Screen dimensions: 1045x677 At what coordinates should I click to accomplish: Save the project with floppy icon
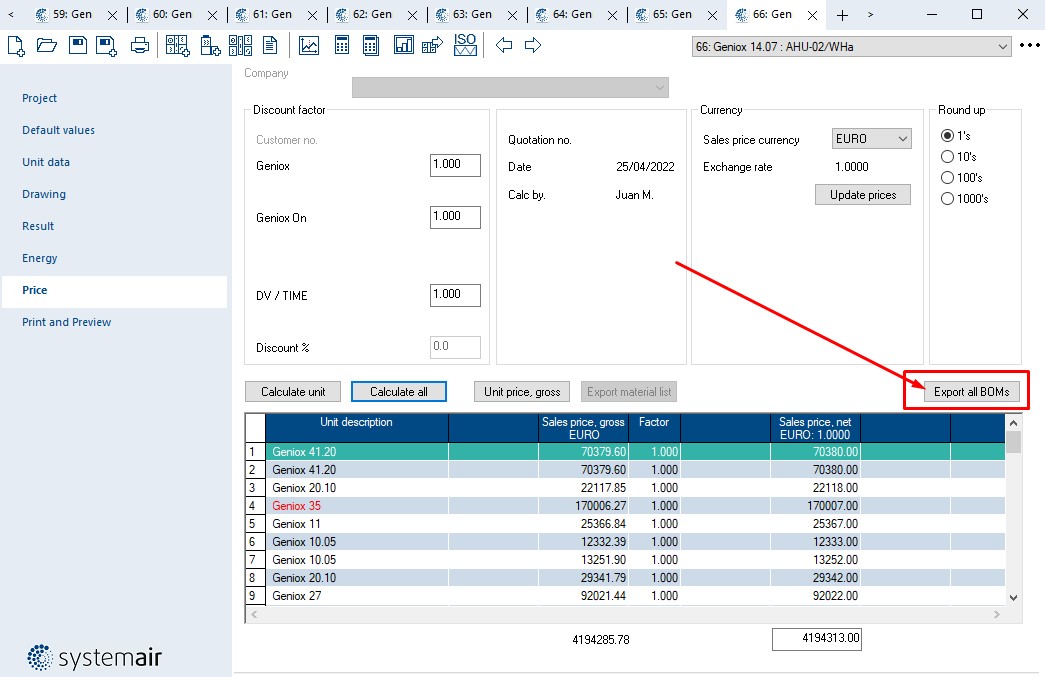(x=78, y=45)
